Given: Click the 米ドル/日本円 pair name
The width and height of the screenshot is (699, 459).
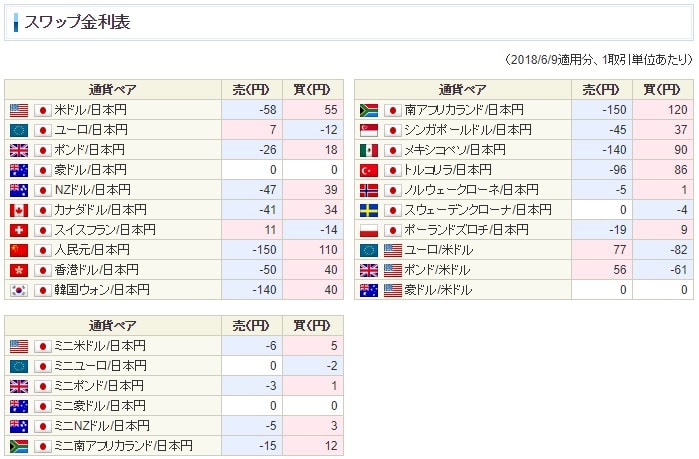Looking at the screenshot, I should tap(90, 110).
